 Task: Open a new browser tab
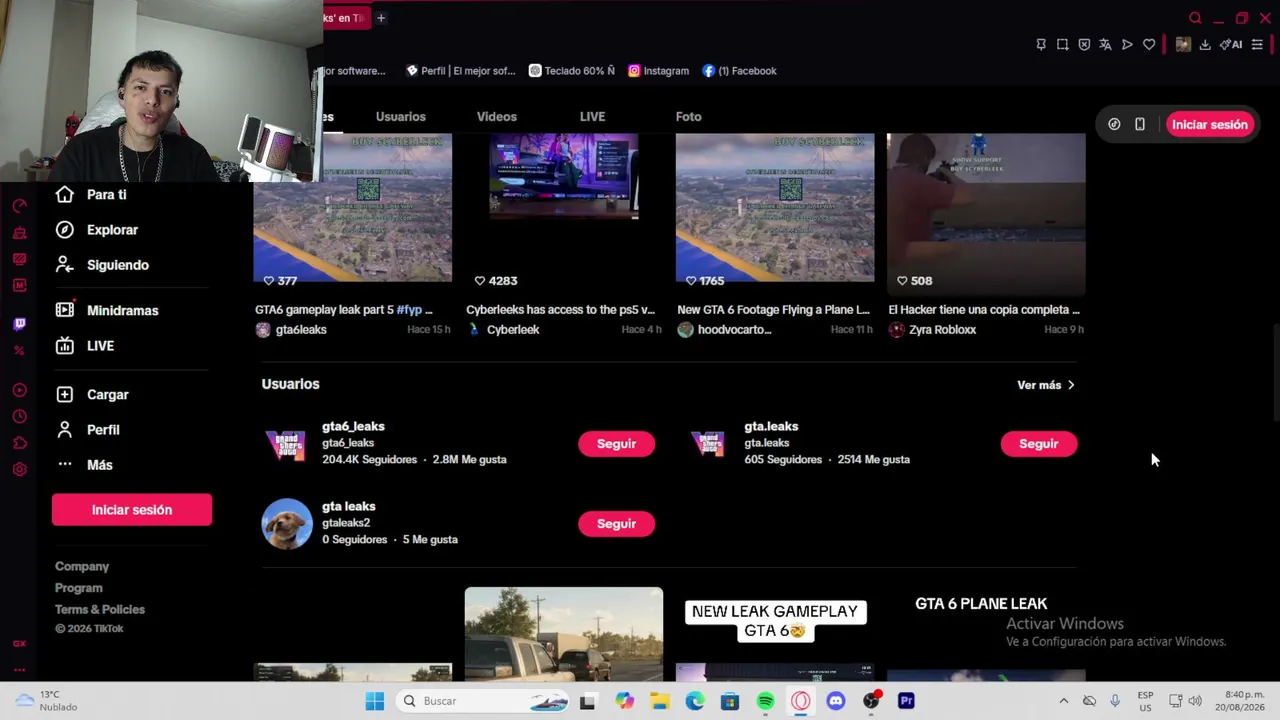pyautogui.click(x=381, y=18)
